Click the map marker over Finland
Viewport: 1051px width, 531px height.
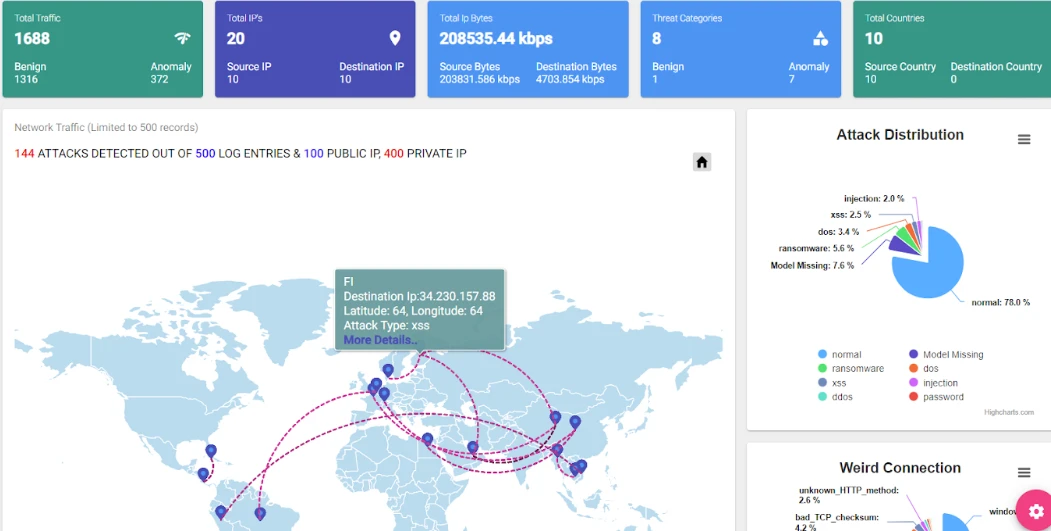pos(388,370)
